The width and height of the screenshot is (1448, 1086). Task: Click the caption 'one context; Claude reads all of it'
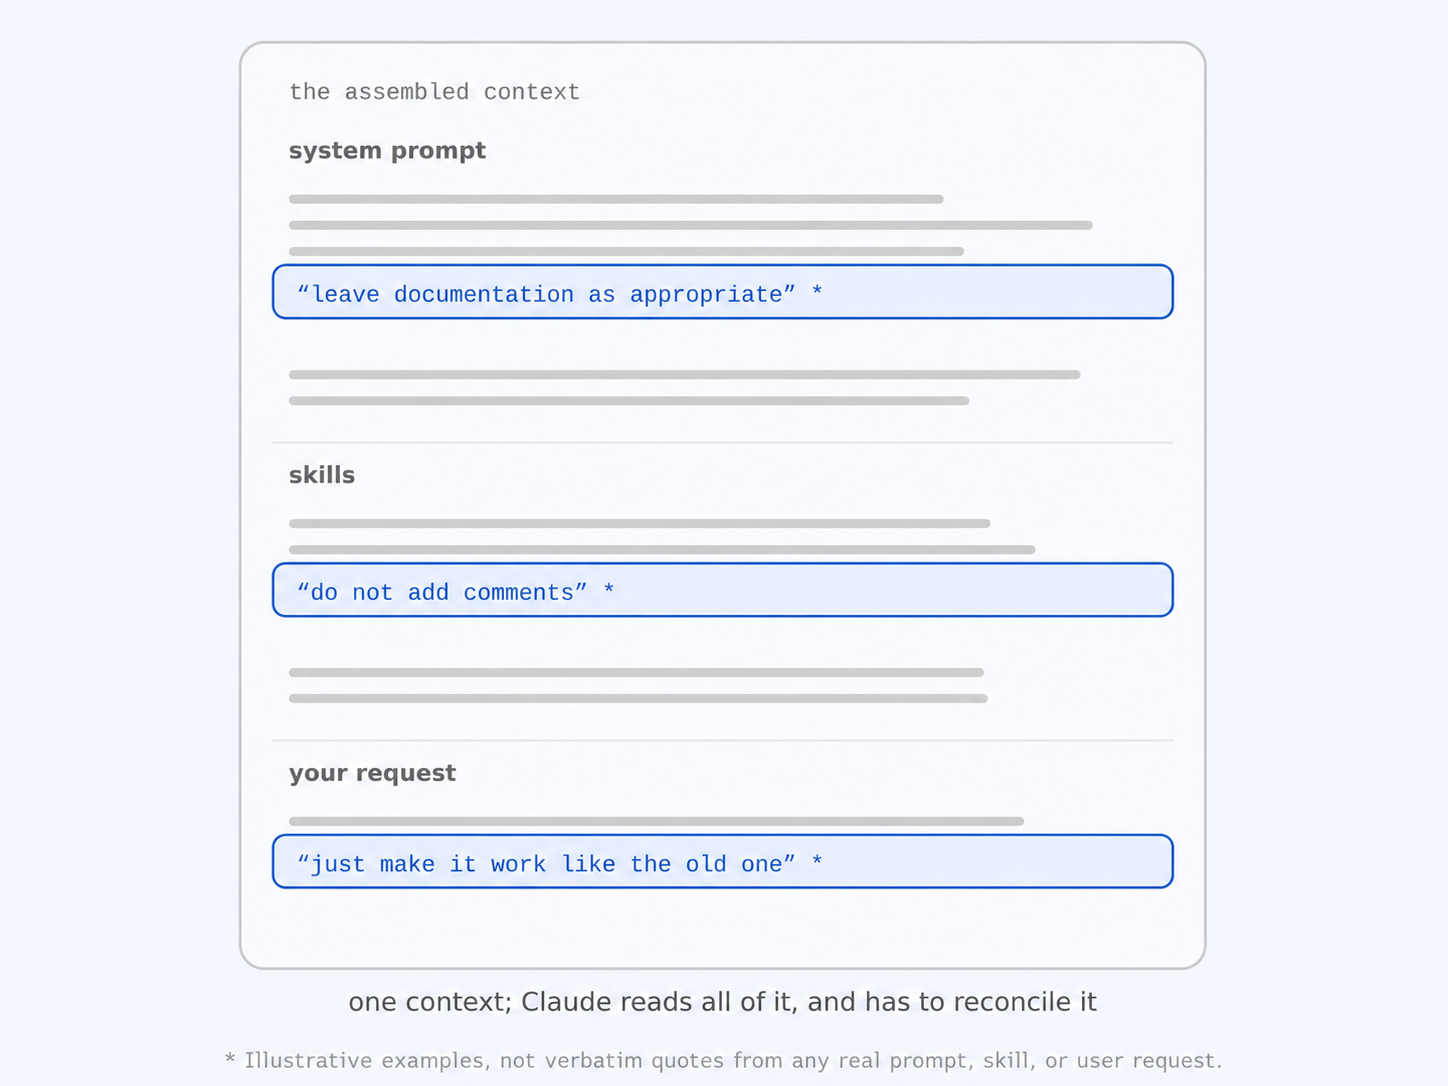pos(722,1002)
